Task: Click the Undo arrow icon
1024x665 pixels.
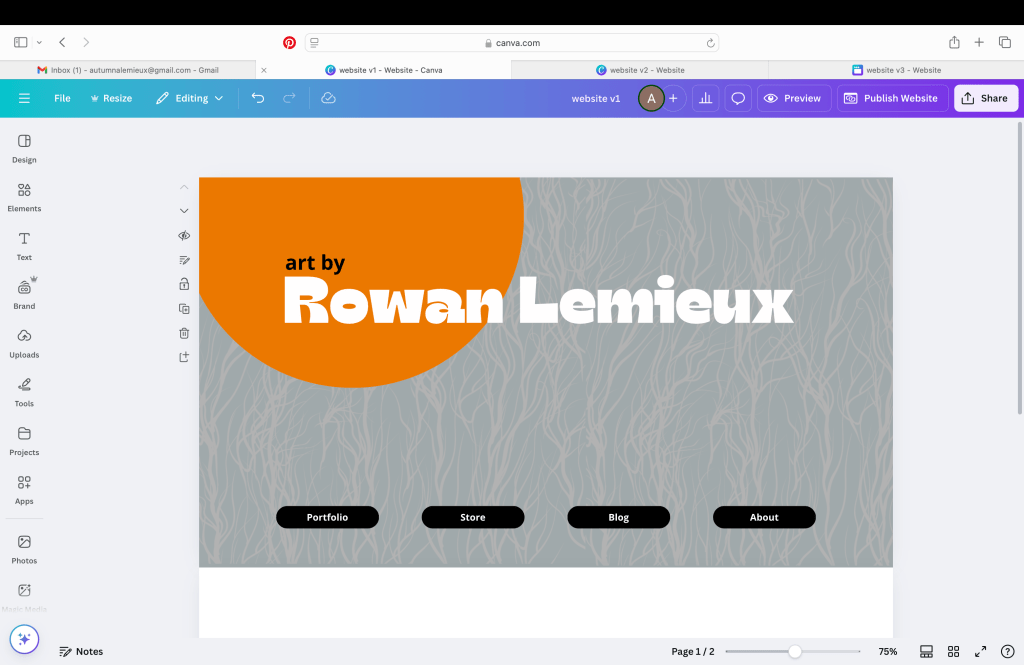Action: 258,98
